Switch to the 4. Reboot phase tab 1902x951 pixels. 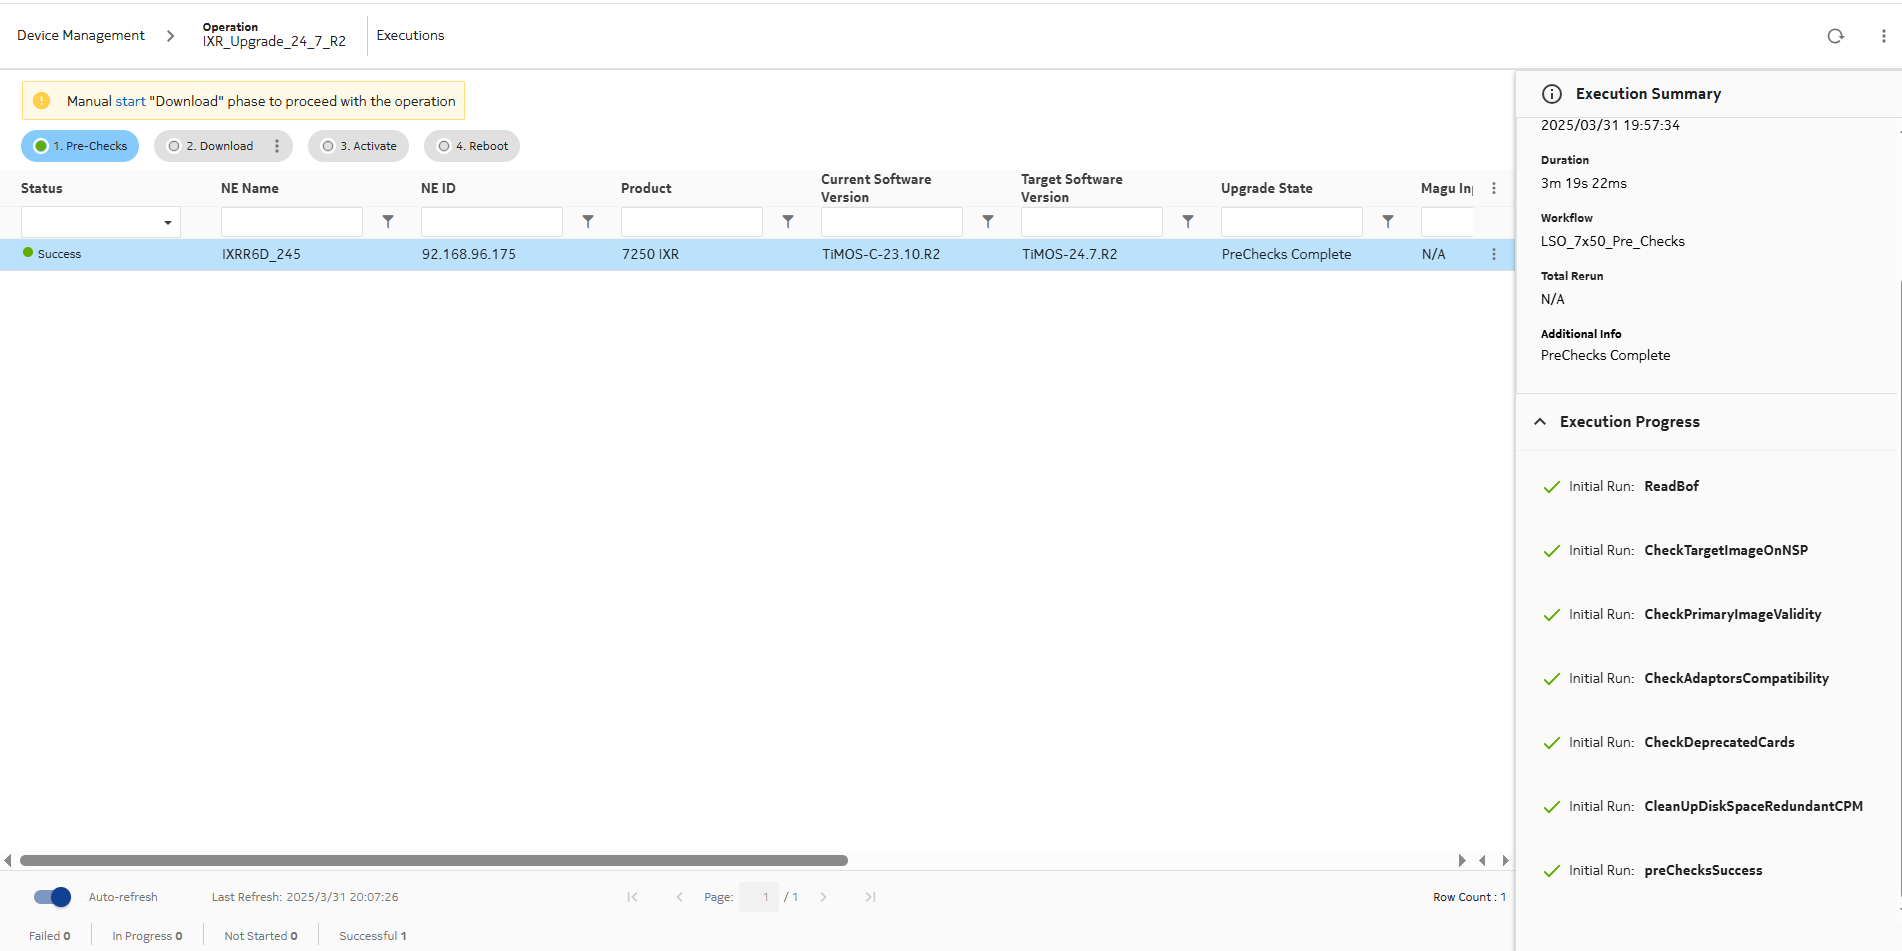coord(472,146)
